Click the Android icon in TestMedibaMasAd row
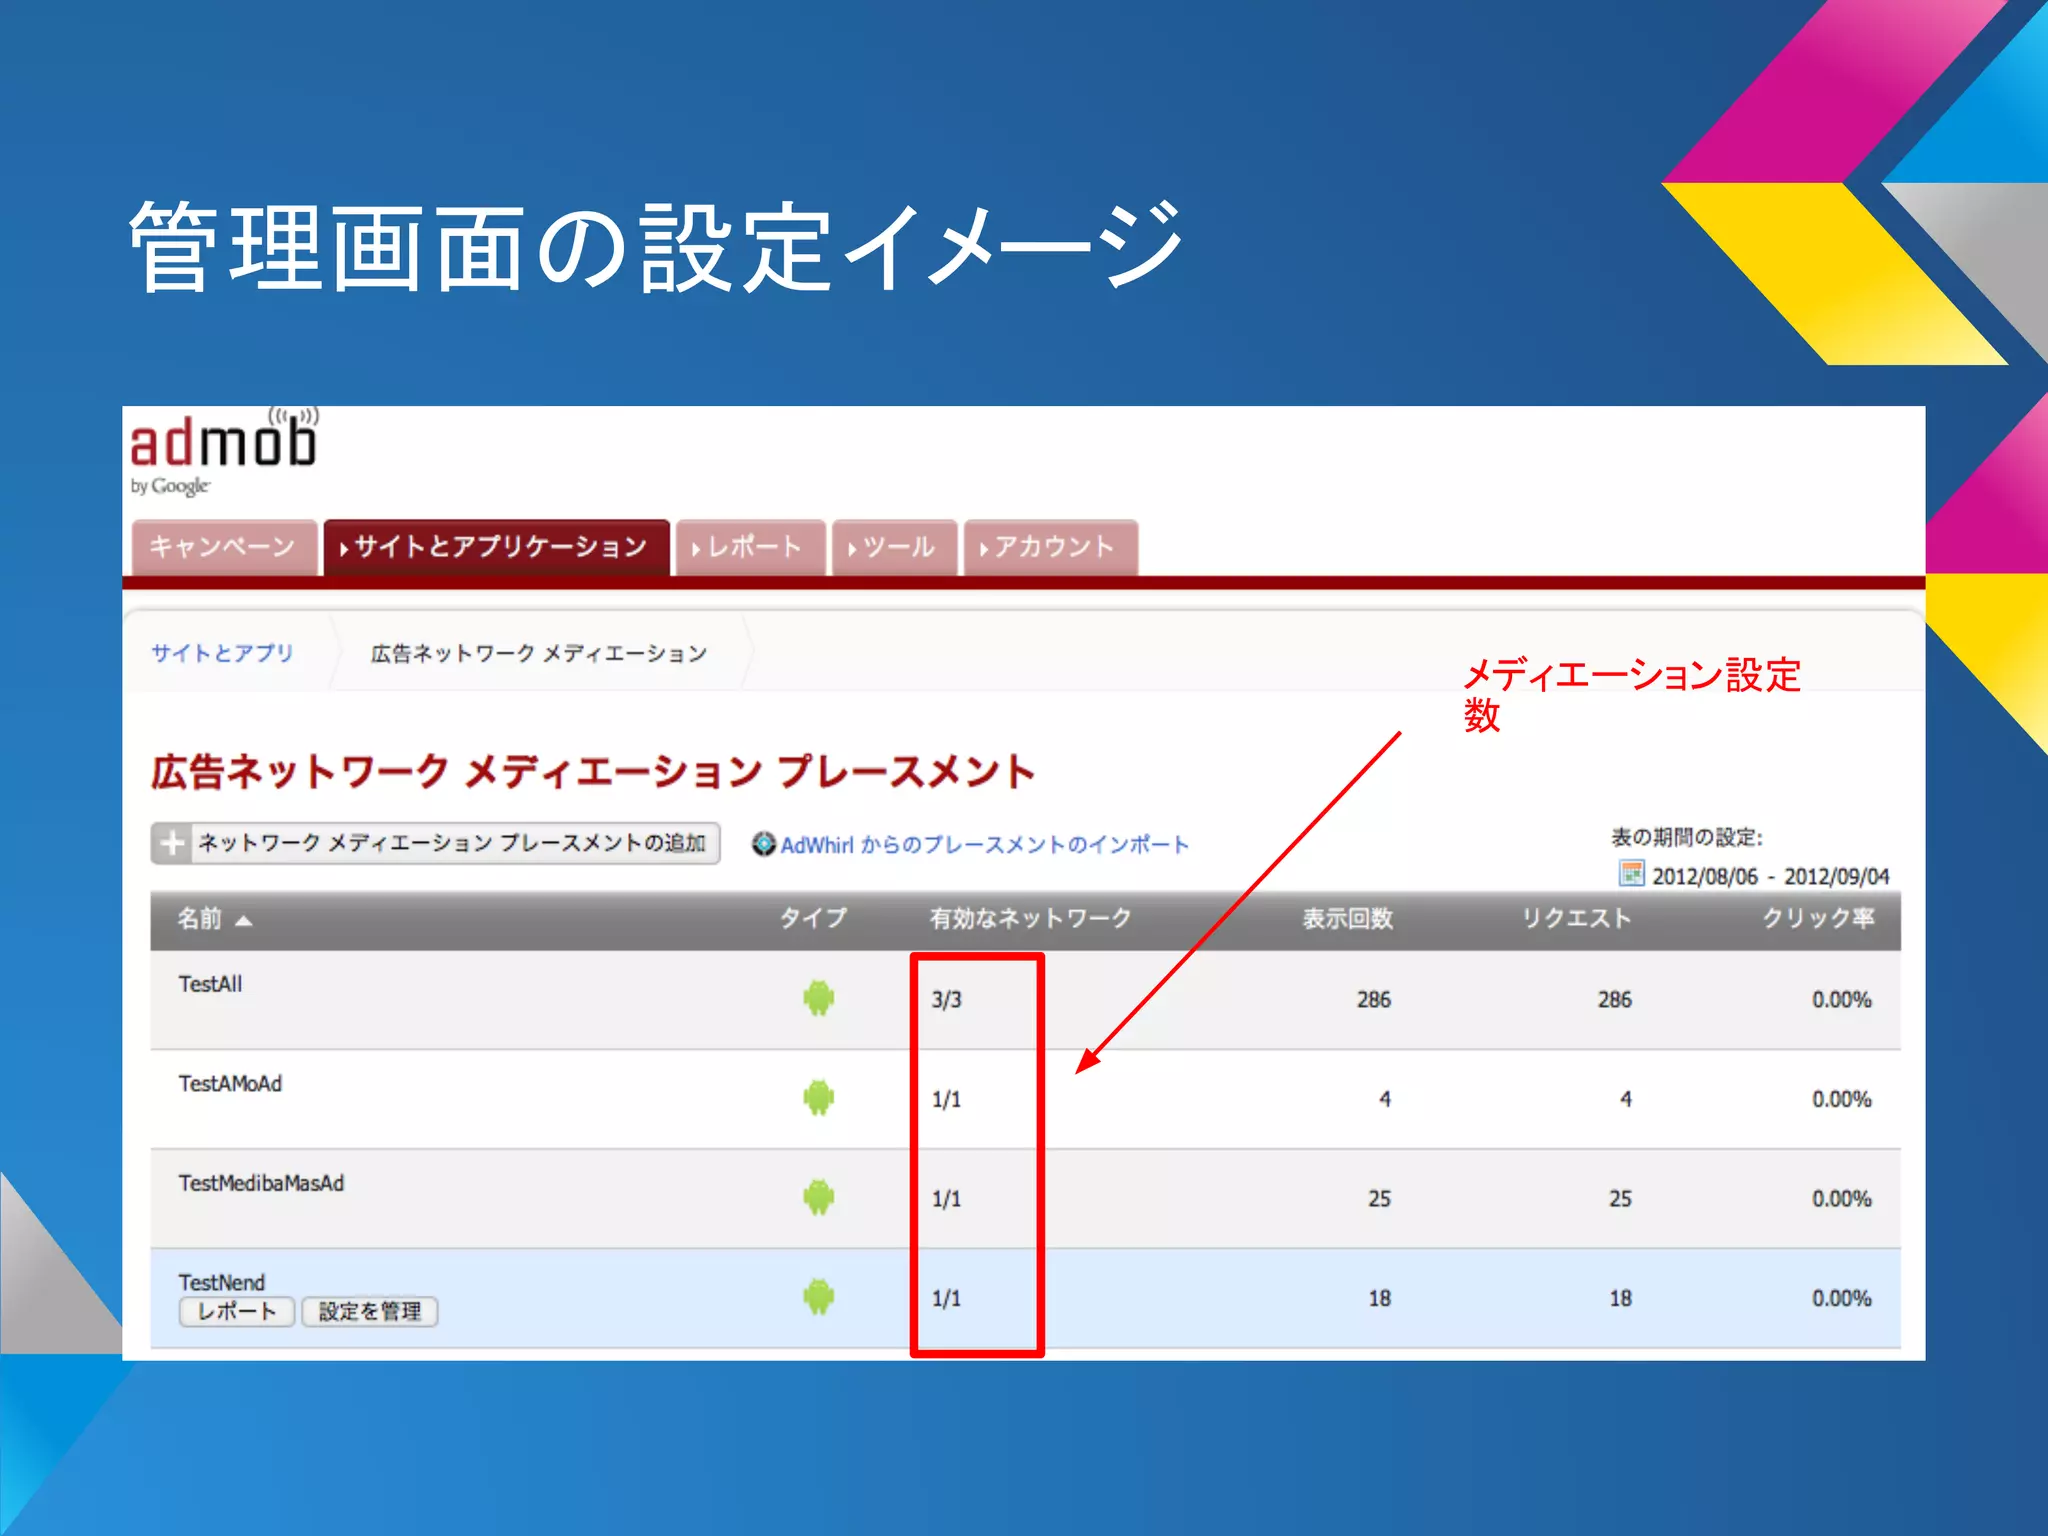 (x=818, y=1197)
